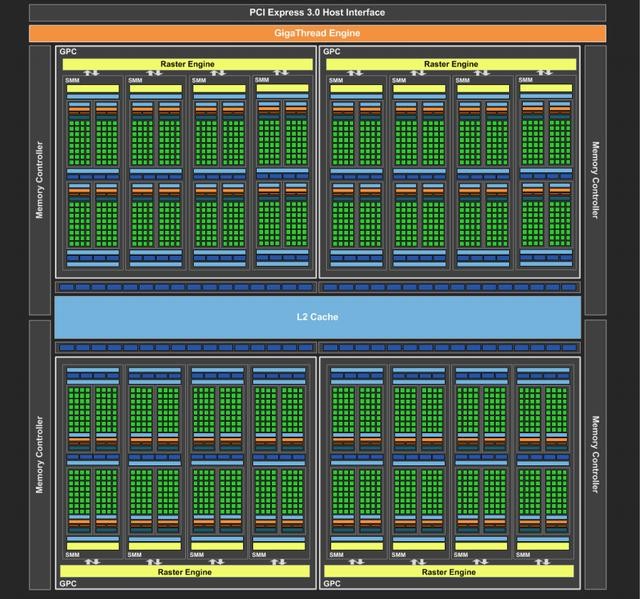This screenshot has width=640, height=599.
Task: Click the GPC label of the bottom-right cluster
Action: [x=331, y=583]
